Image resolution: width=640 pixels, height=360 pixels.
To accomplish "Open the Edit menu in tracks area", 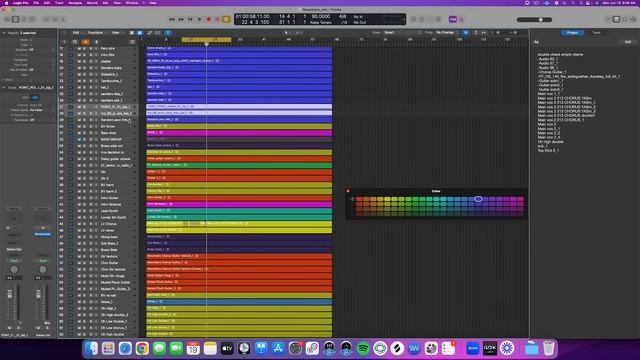I will (77, 33).
